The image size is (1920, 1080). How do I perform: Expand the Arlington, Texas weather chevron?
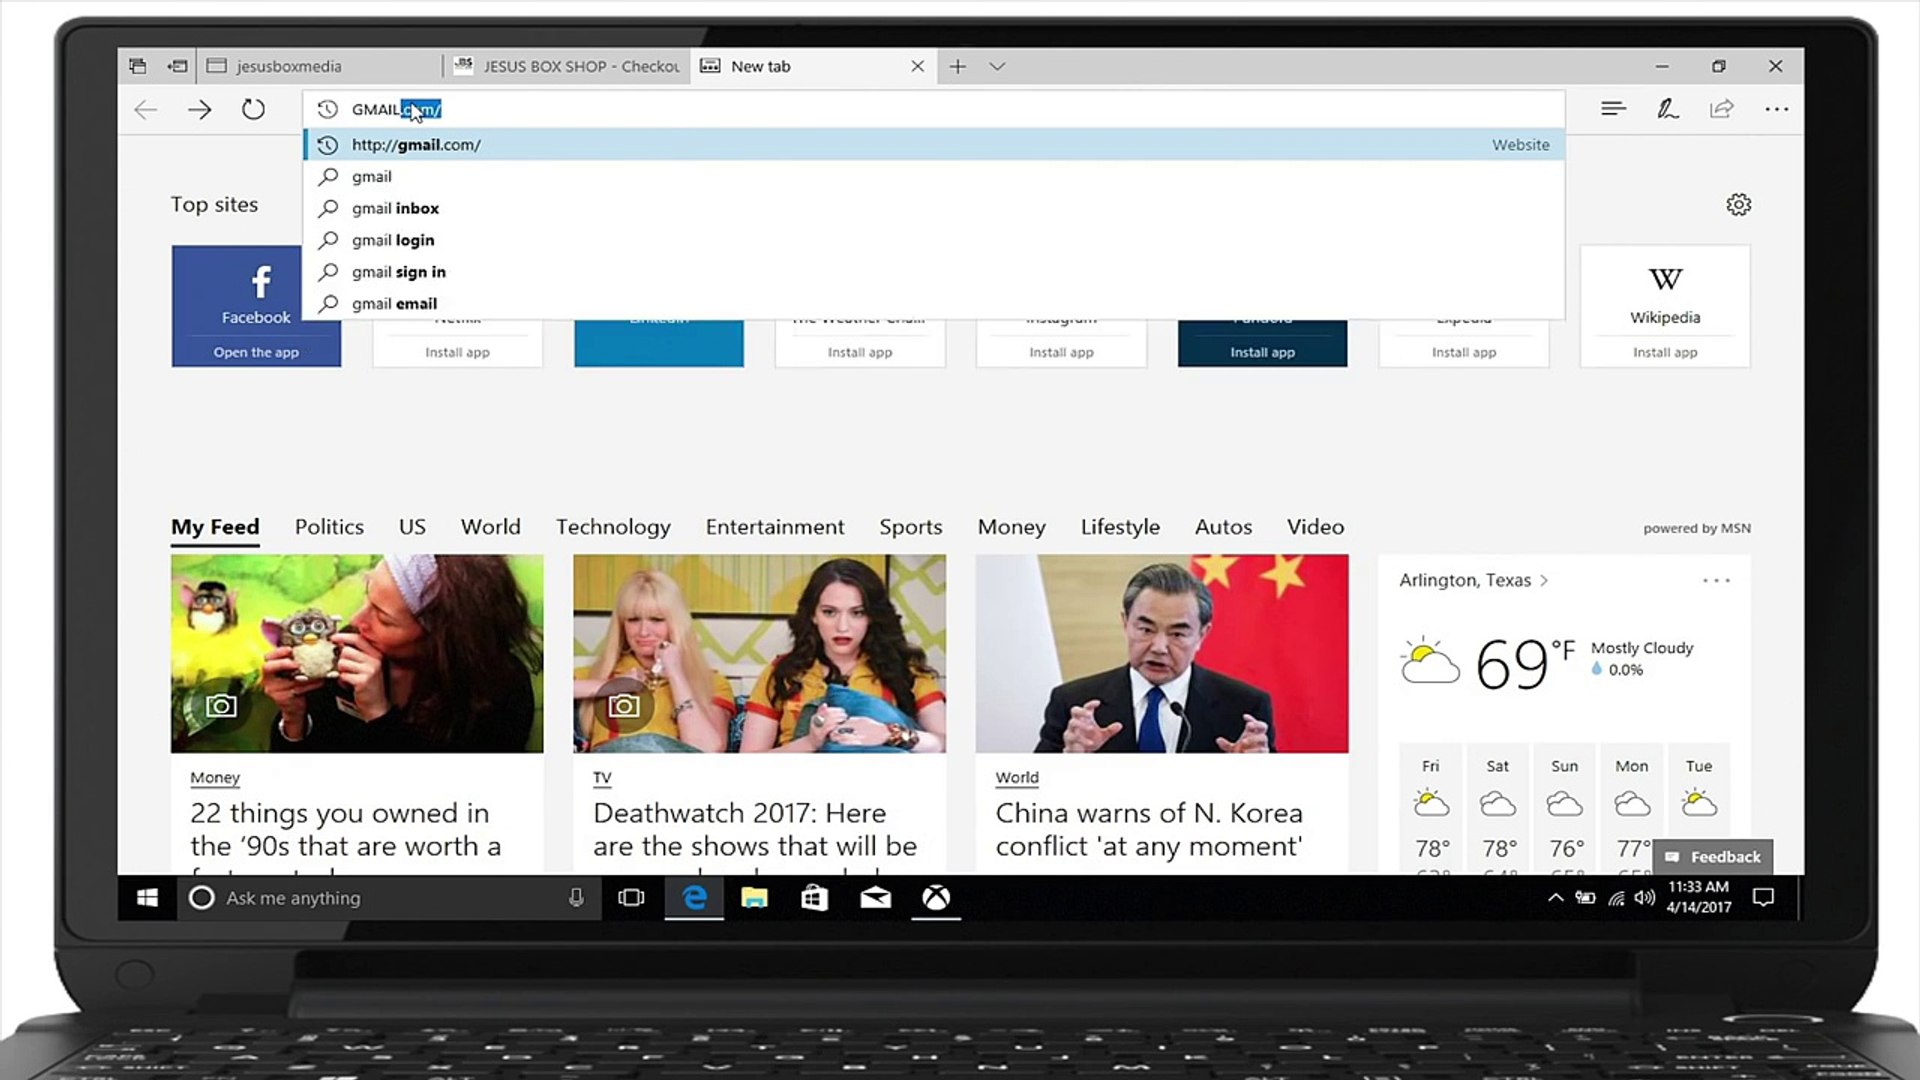1544,580
